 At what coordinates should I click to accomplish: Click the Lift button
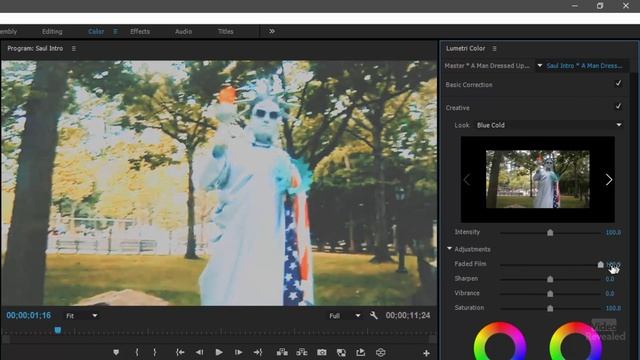click(282, 352)
